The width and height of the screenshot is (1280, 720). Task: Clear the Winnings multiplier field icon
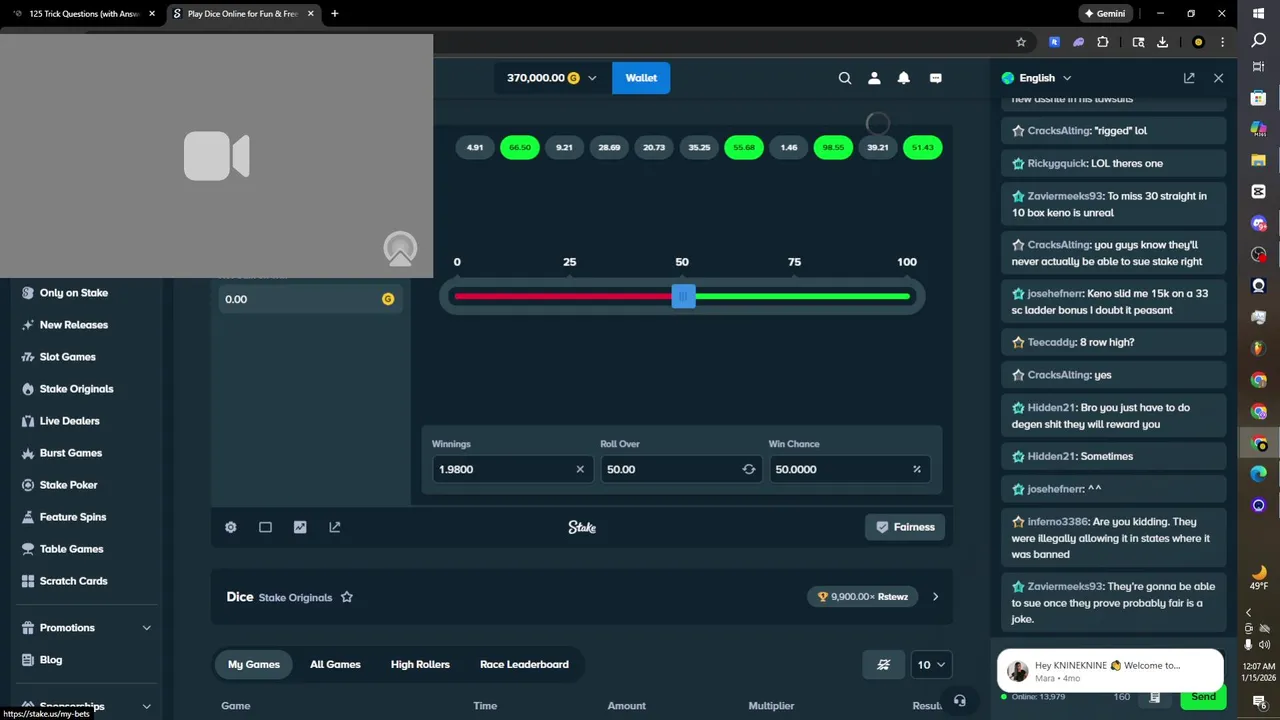tap(580, 469)
